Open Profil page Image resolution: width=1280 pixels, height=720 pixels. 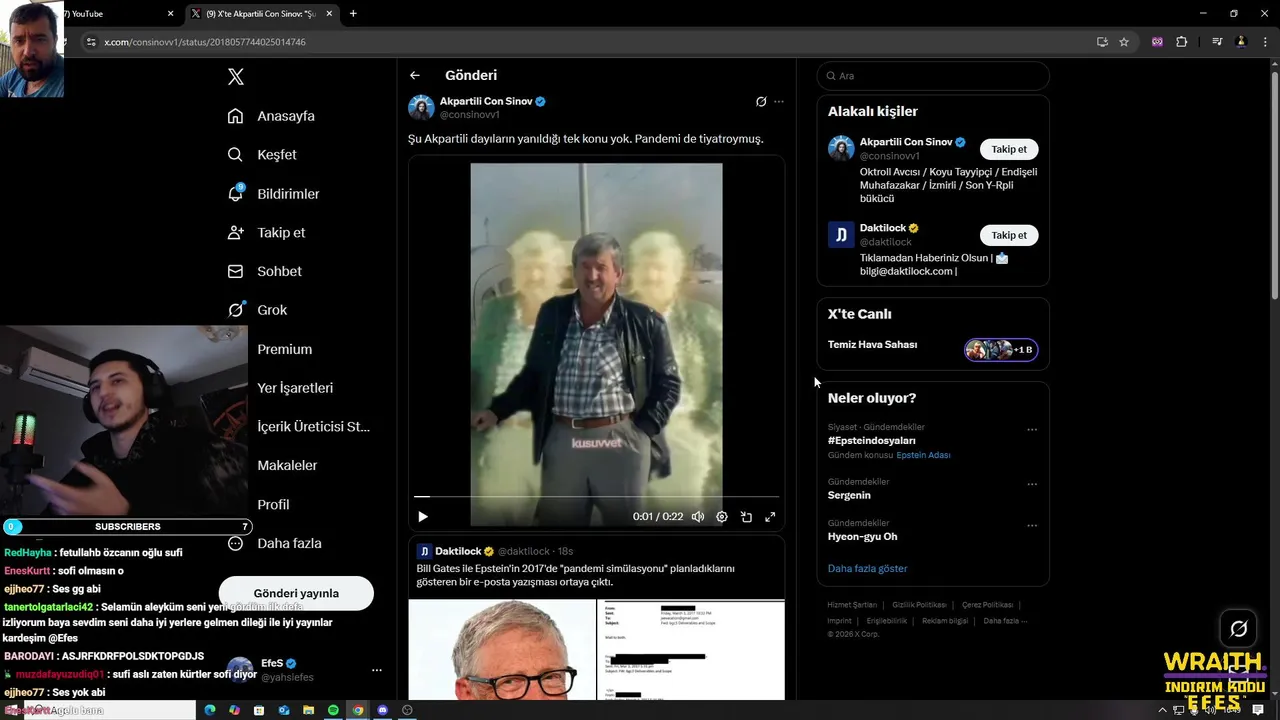click(273, 504)
